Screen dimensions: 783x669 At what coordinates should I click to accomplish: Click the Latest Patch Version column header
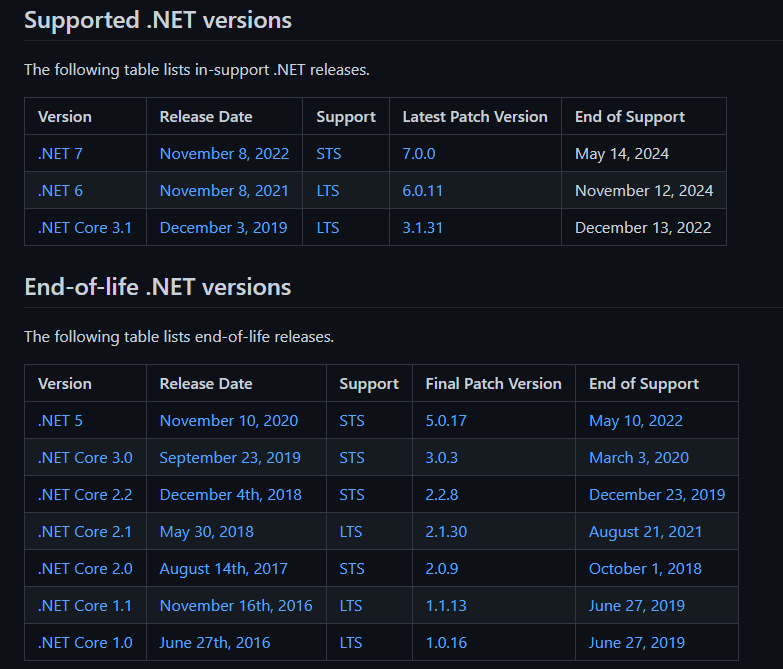pyautogui.click(x=475, y=117)
